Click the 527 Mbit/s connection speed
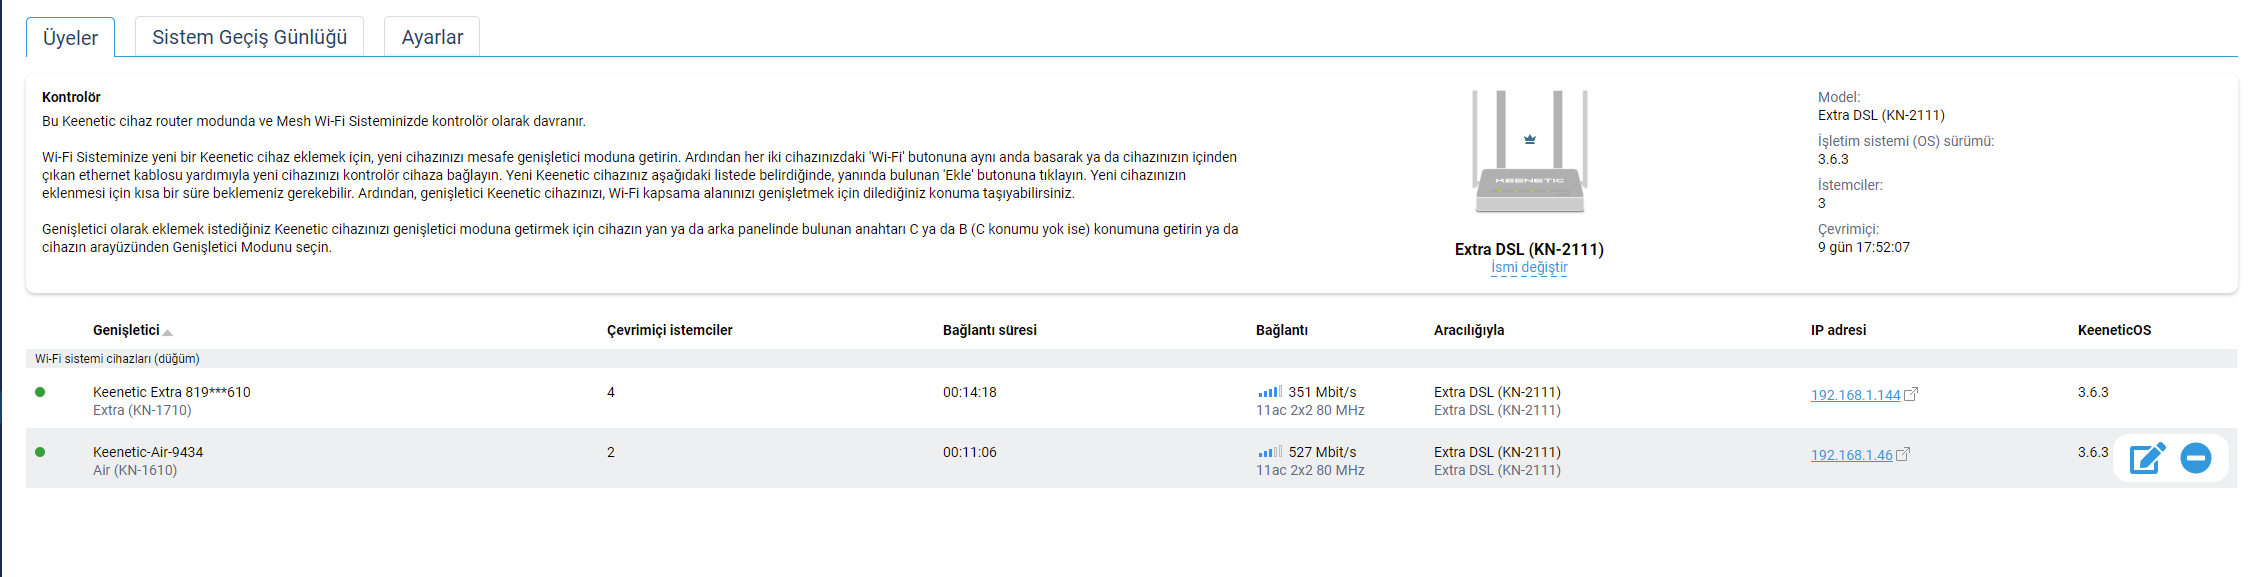Viewport: 2251px width, 577px height. coord(1322,452)
